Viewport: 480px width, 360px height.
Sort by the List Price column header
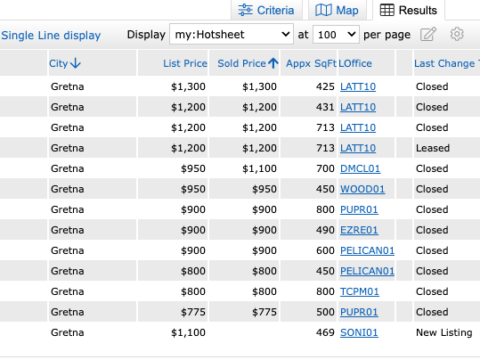point(185,63)
